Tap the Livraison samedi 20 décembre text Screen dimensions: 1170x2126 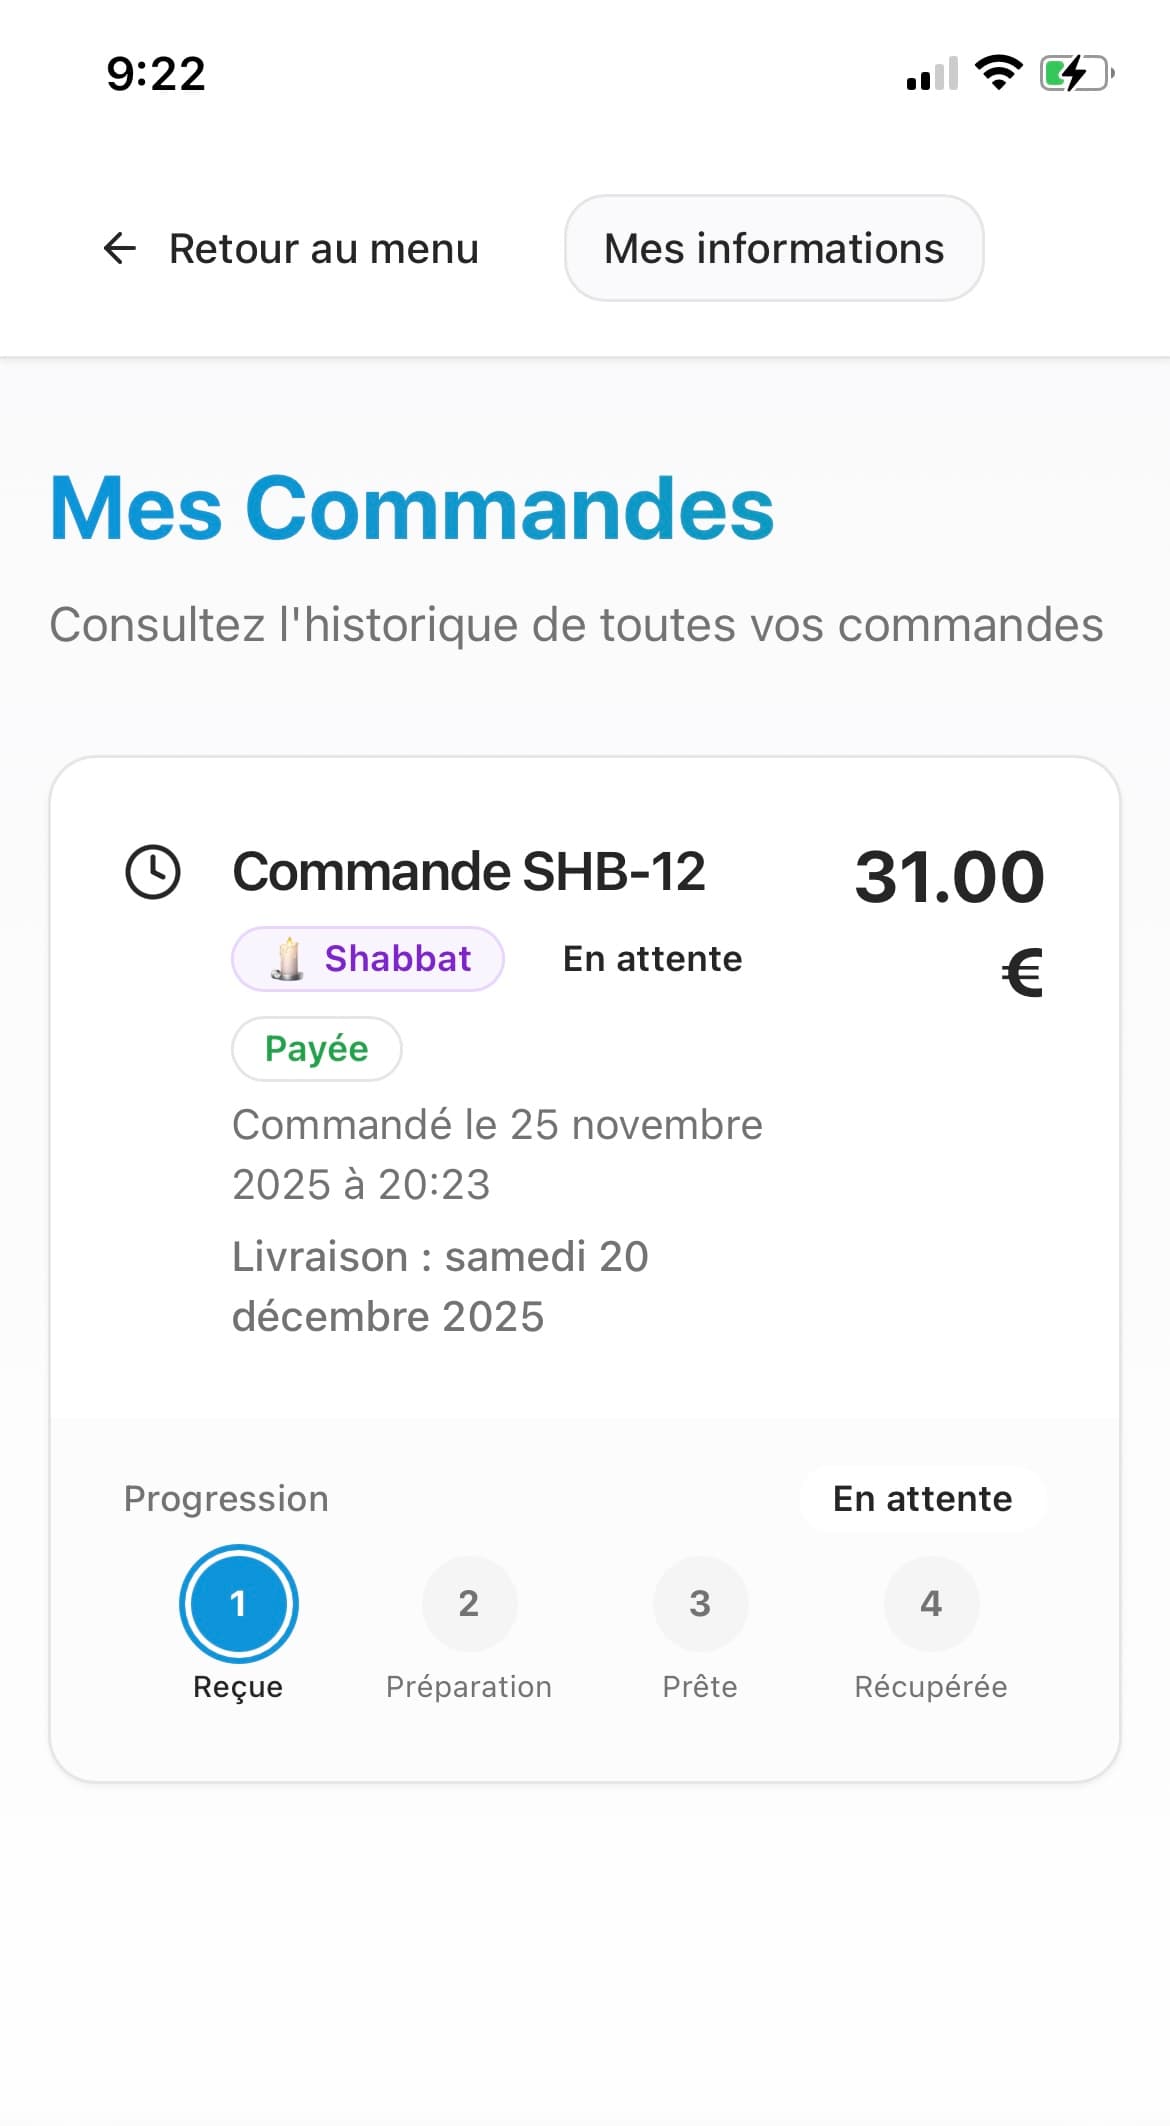[440, 1286]
